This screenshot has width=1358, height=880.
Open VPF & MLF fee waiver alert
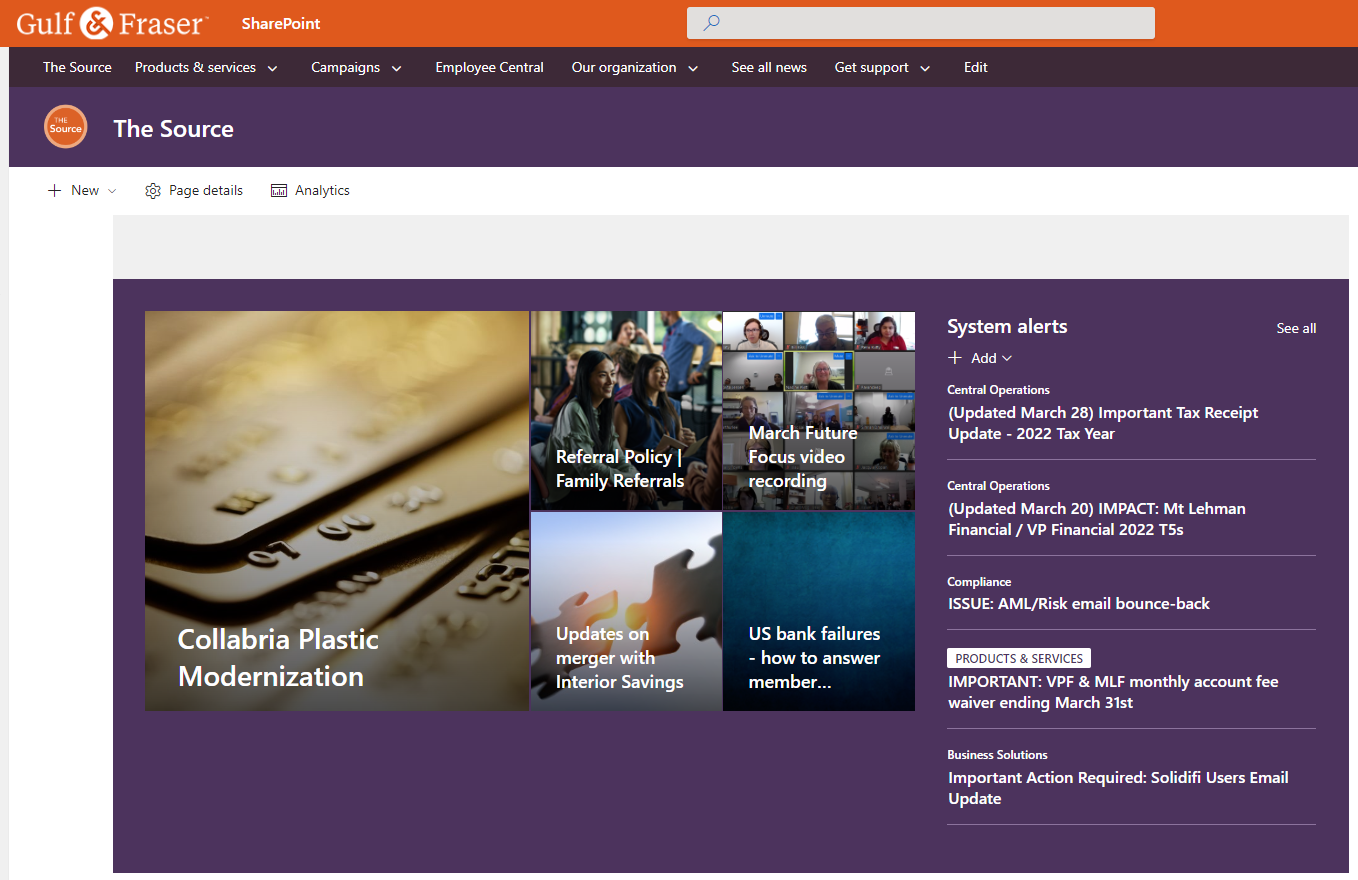(1113, 692)
